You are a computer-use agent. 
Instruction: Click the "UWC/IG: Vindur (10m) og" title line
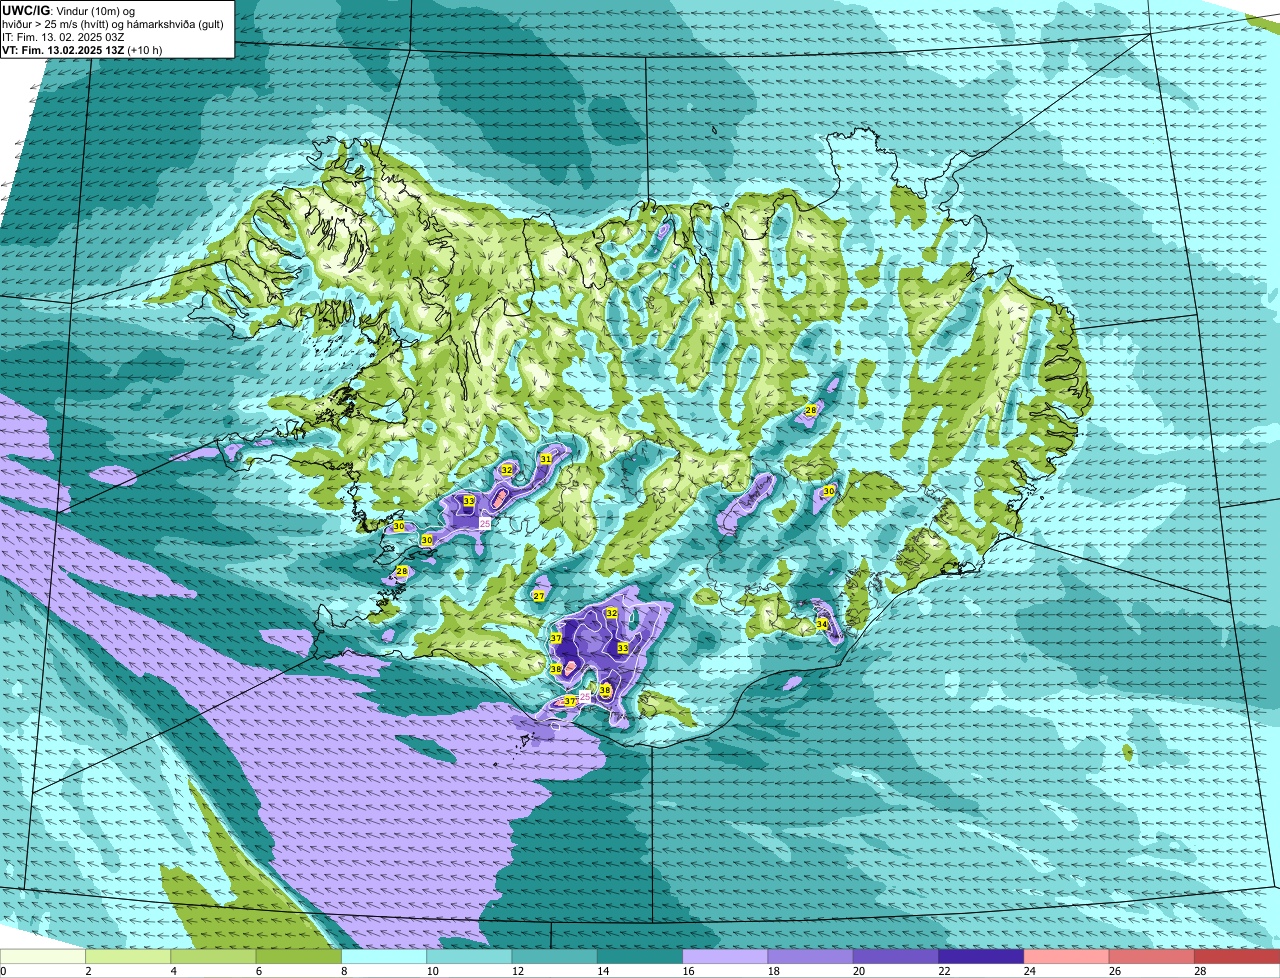(69, 10)
